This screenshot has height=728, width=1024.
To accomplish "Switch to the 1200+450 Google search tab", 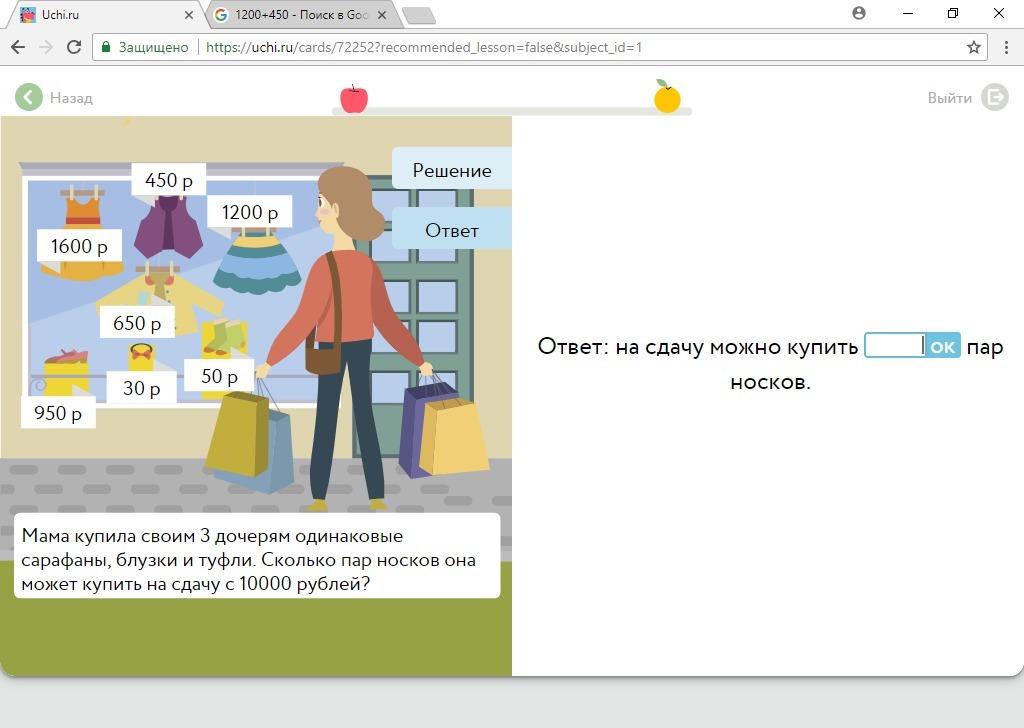I will [x=295, y=15].
